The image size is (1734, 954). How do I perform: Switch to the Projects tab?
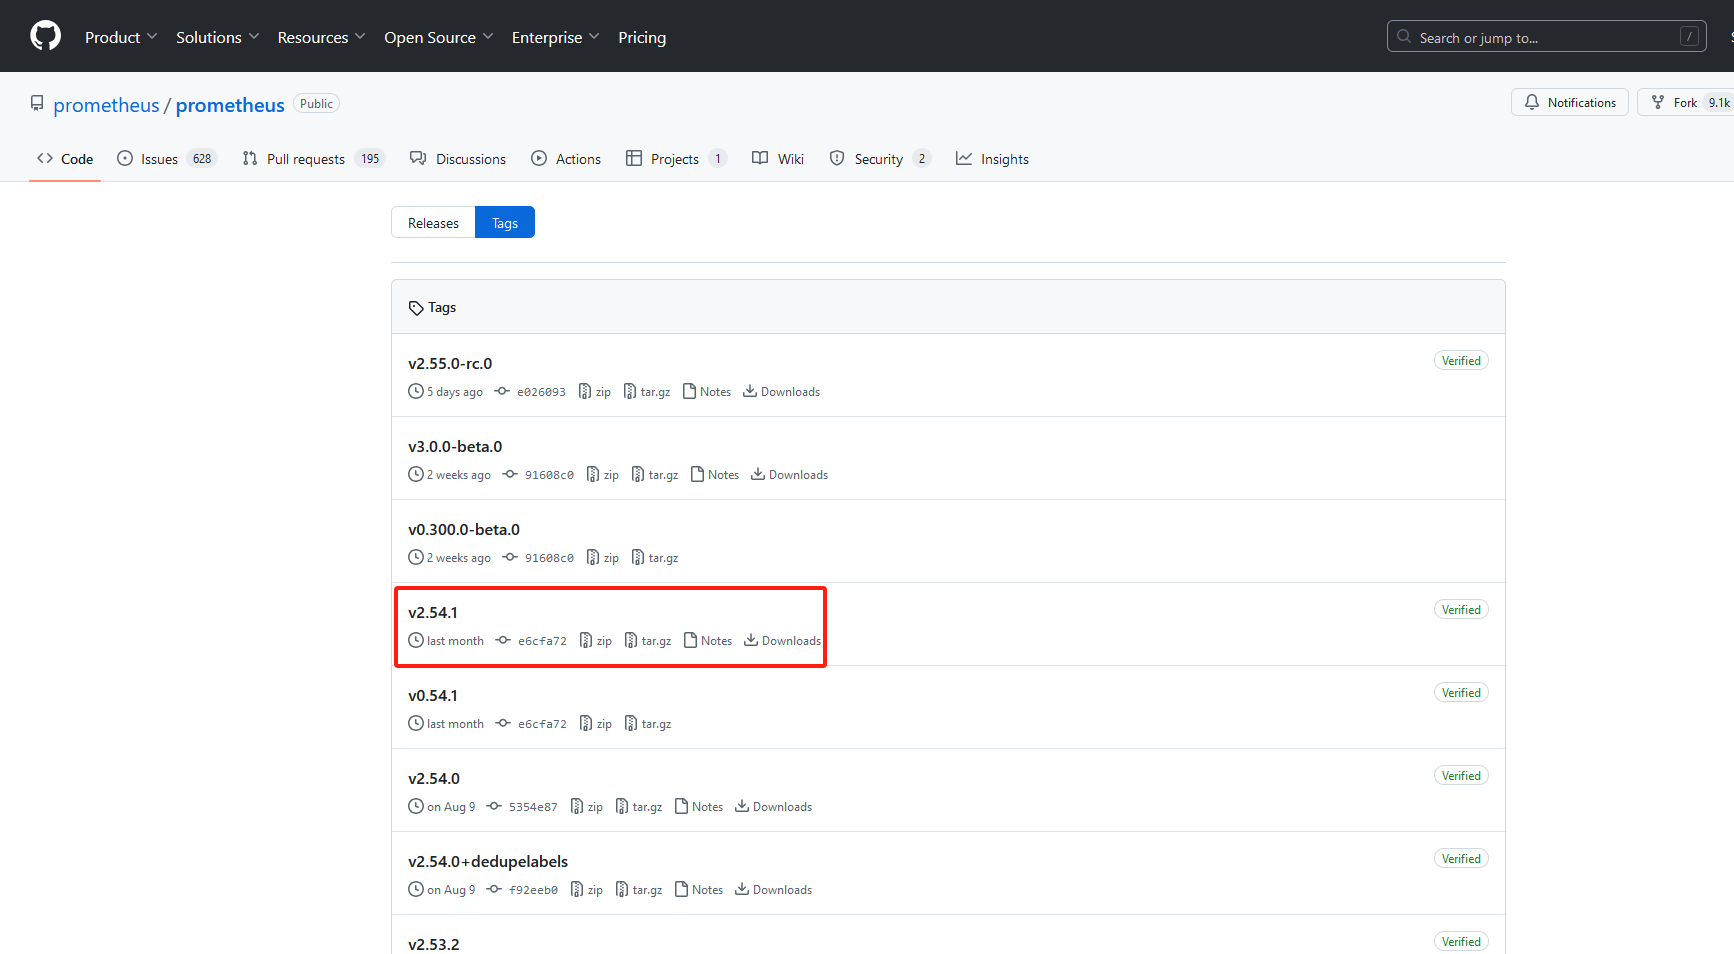[x=675, y=159]
